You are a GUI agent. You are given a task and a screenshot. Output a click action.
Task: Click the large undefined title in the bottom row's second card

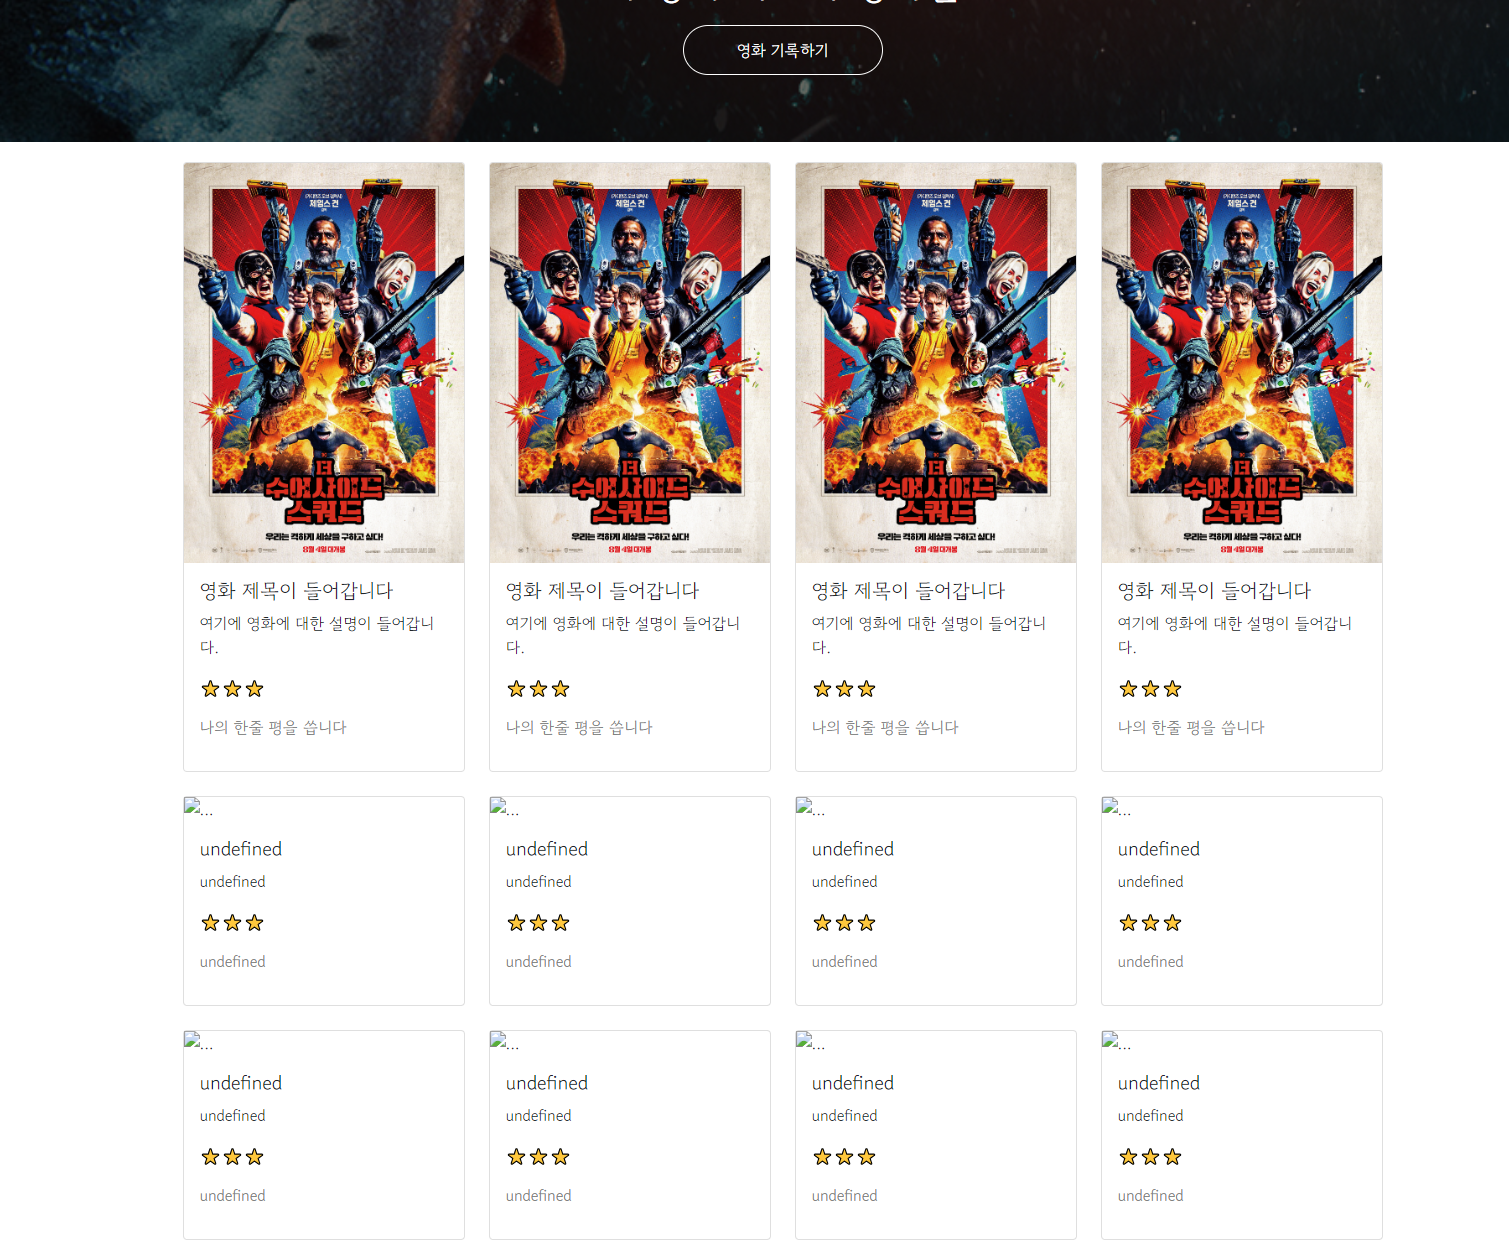tap(547, 1083)
